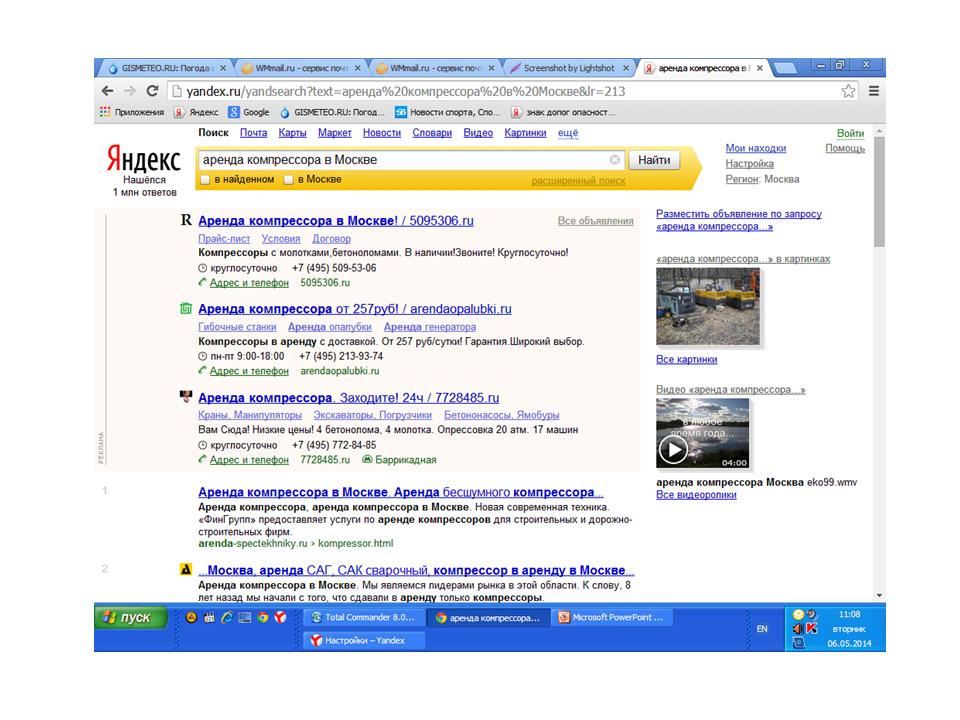
Task: Reload the page with the refresh icon
Action: point(152,91)
